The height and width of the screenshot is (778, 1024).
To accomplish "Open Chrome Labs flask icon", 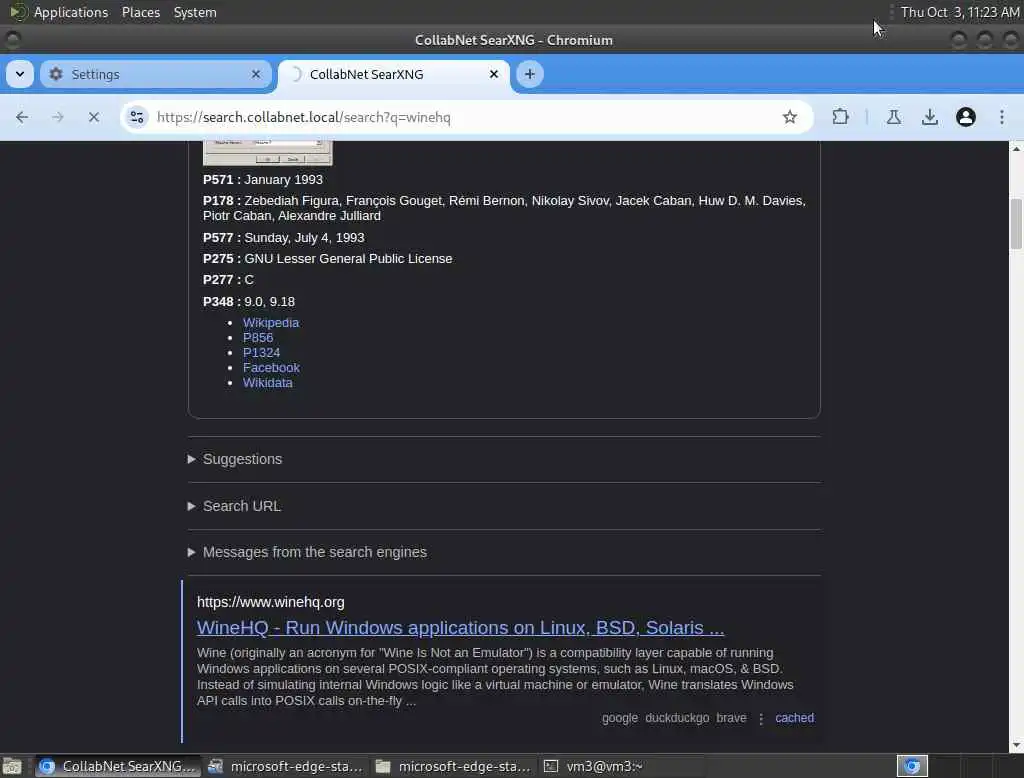I will pos(893,117).
